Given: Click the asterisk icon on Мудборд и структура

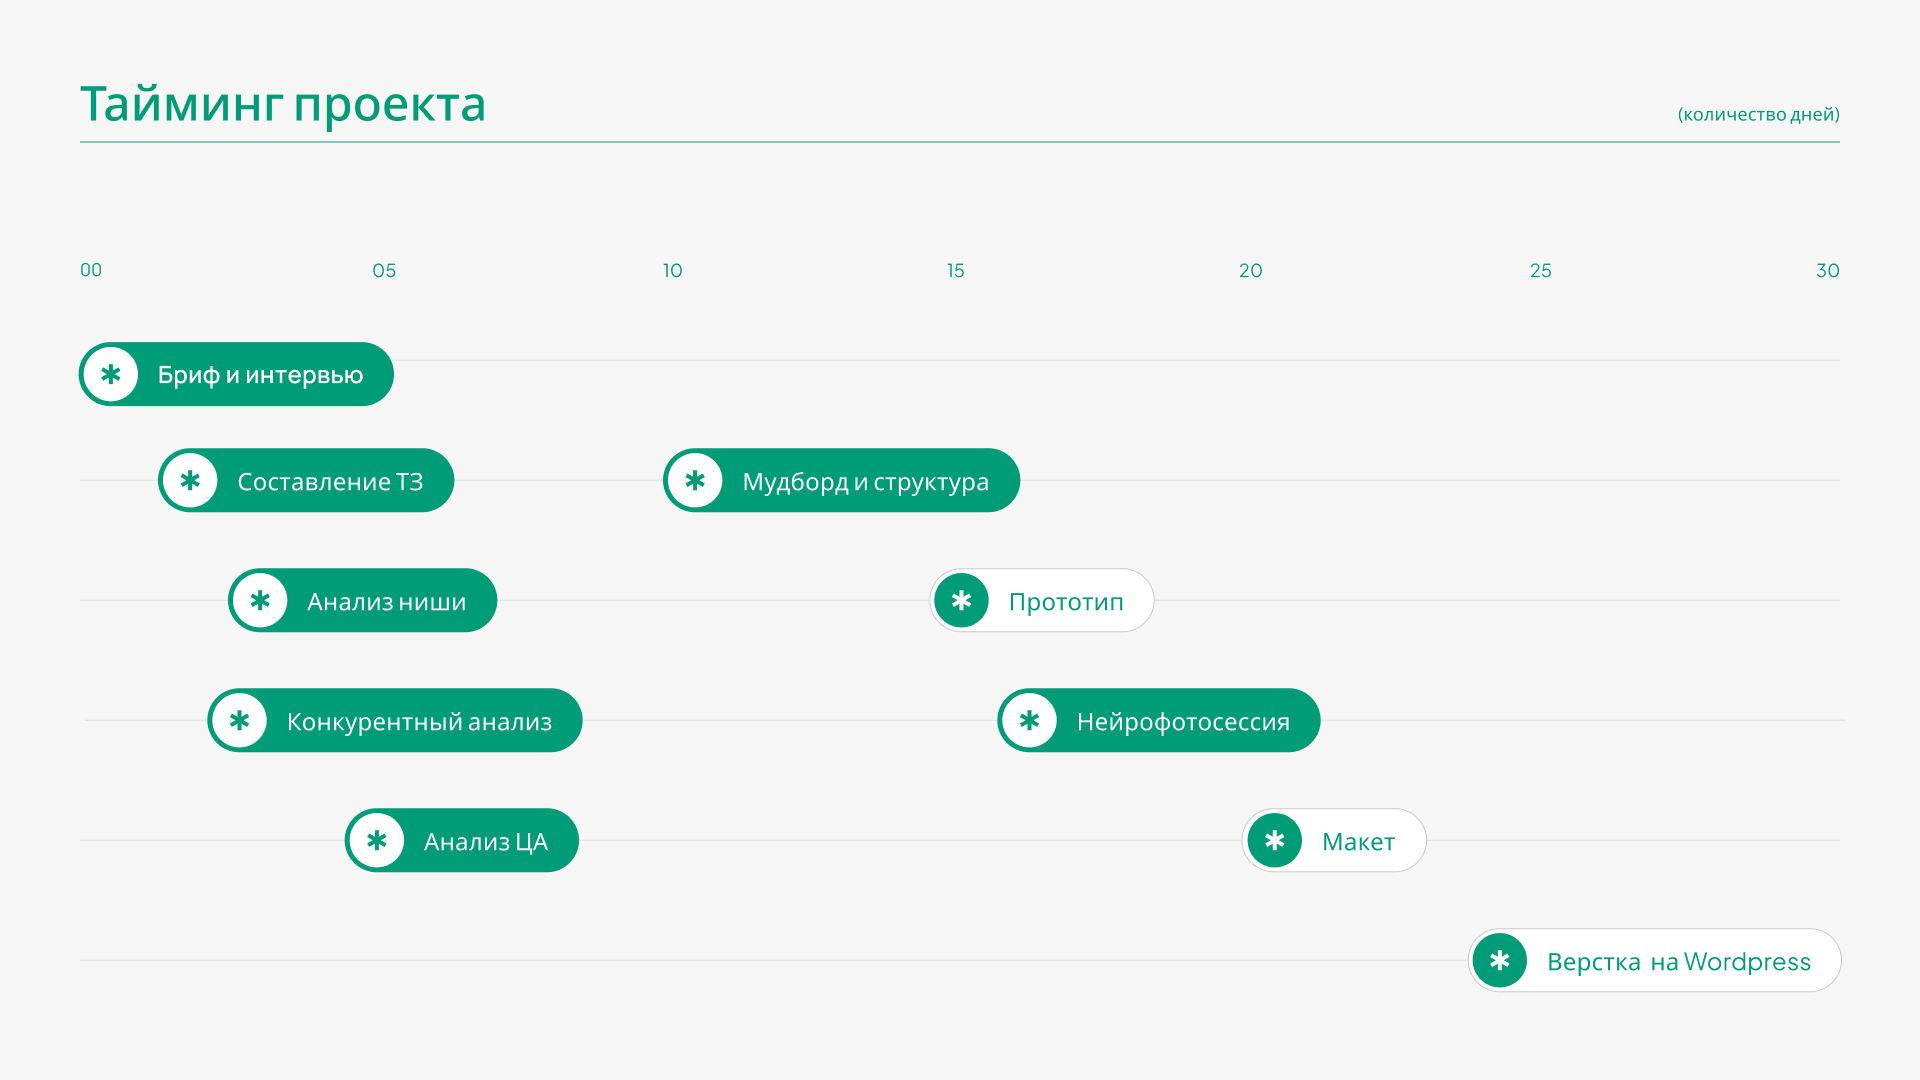Looking at the screenshot, I should (695, 481).
